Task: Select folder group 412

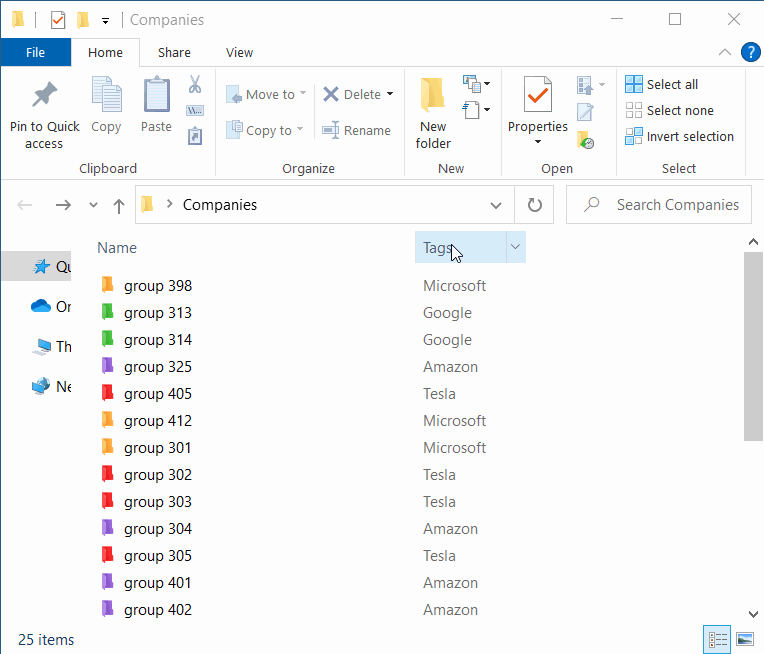Action: click(x=146, y=421)
